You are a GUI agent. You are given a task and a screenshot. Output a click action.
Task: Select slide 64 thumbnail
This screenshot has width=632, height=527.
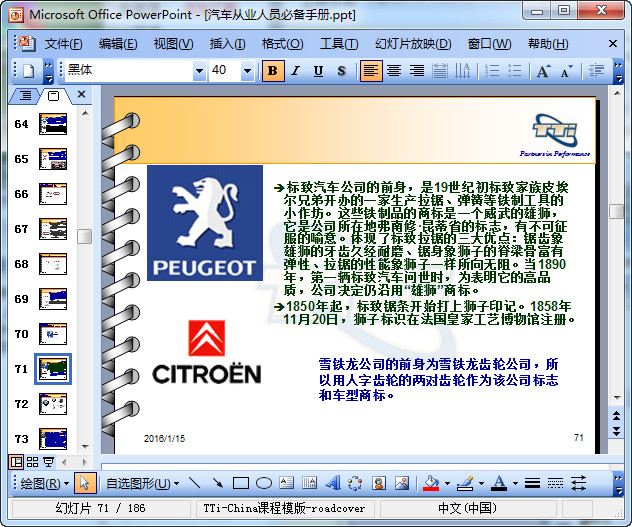[53, 124]
